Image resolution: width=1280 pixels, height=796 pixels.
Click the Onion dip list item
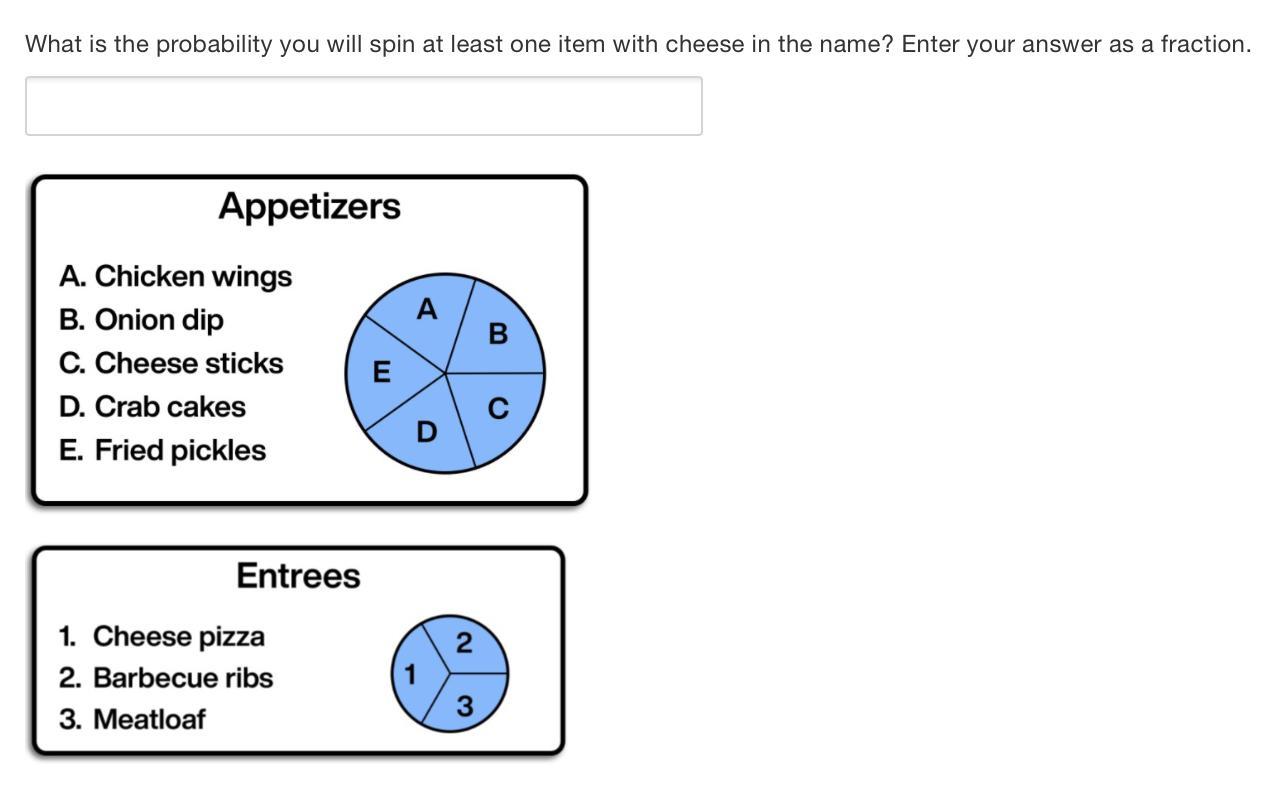[141, 320]
